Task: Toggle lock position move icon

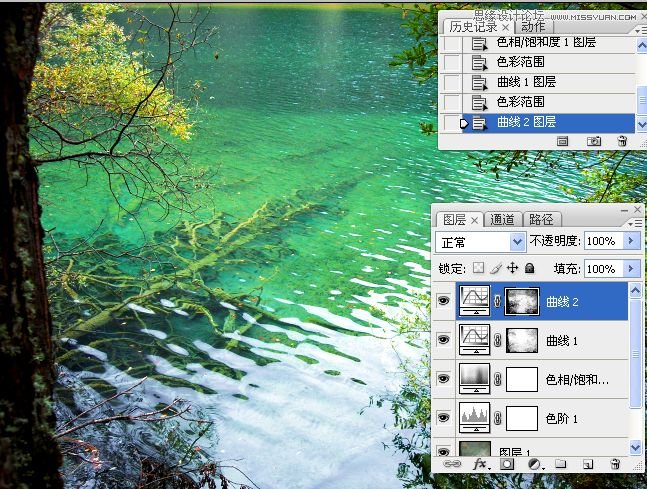Action: coord(512,268)
